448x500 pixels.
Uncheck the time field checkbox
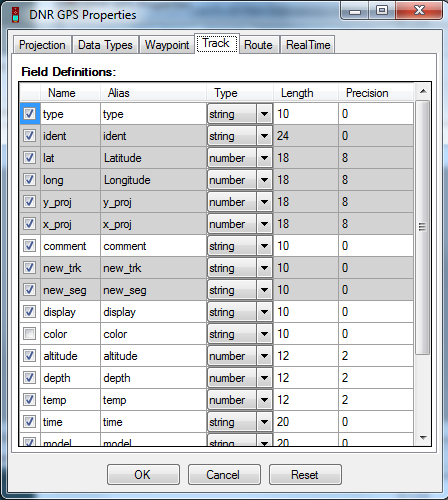29,422
